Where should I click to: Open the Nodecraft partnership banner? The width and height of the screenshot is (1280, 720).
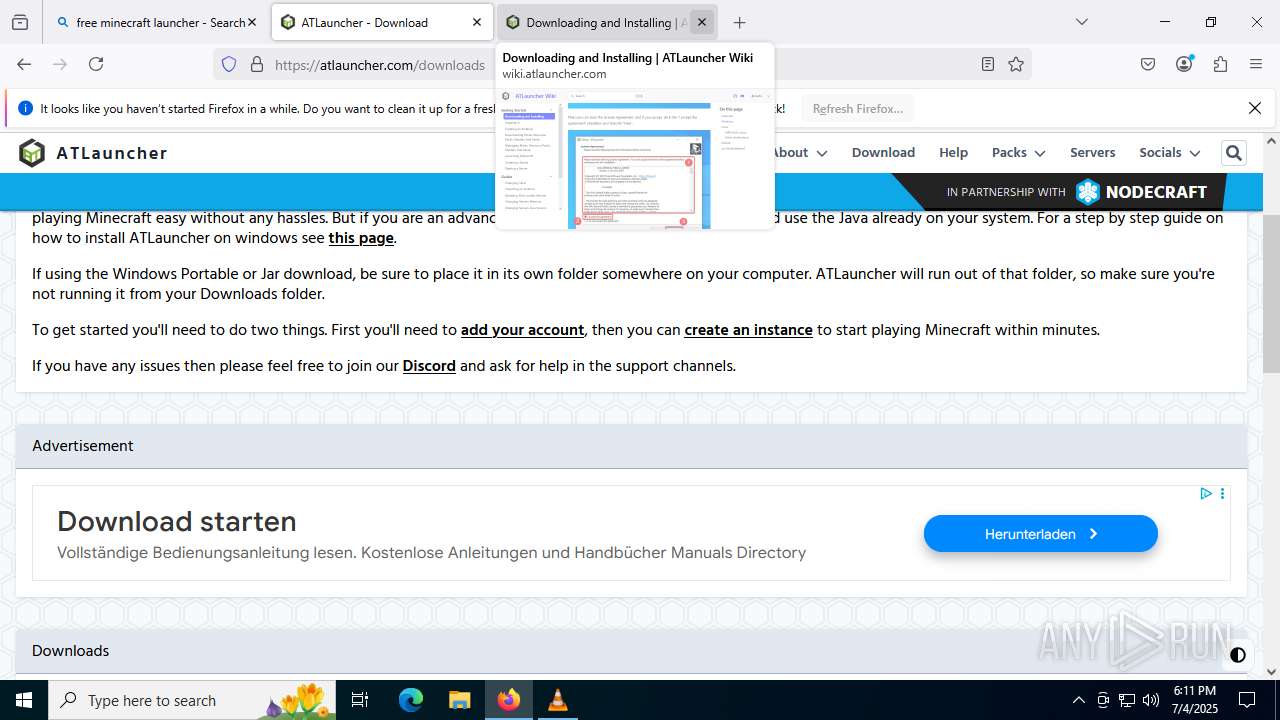tap(1077, 192)
